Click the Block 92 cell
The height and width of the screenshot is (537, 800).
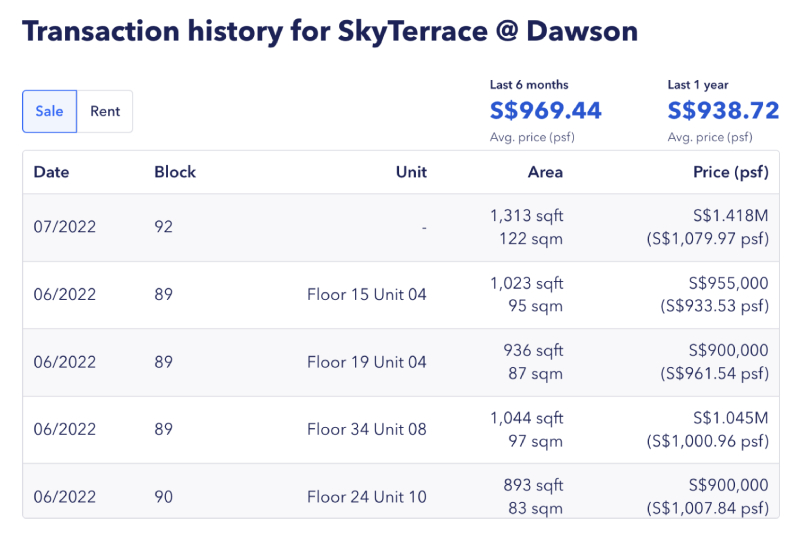164,227
